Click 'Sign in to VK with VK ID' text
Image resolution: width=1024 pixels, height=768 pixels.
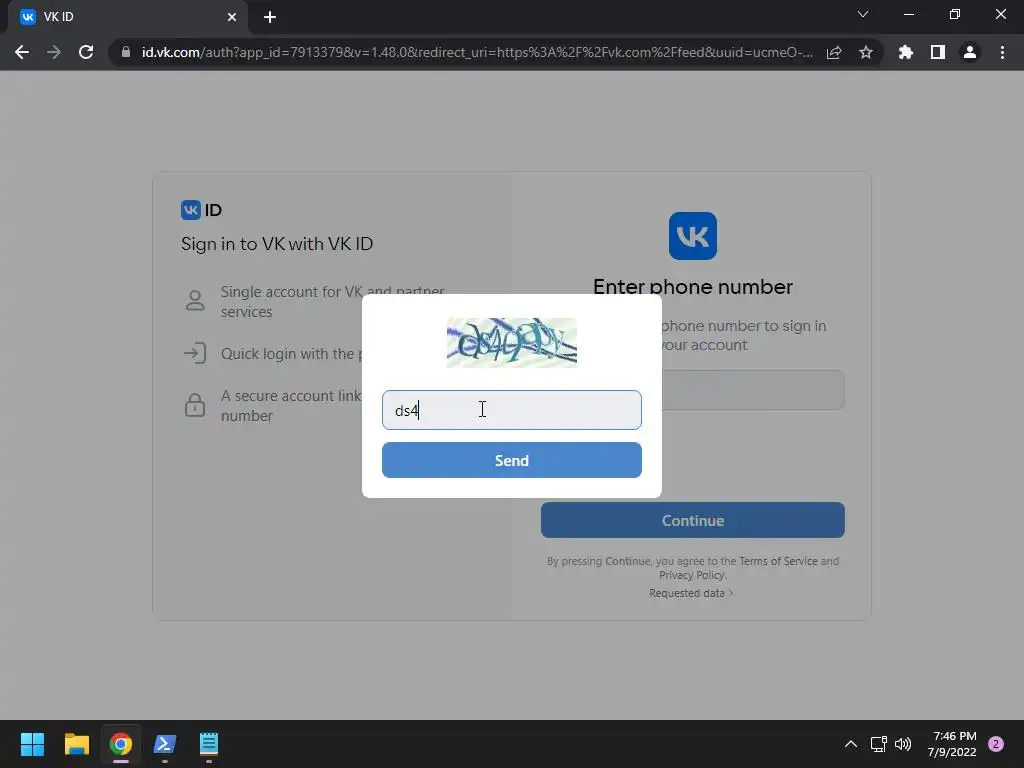[x=277, y=244]
